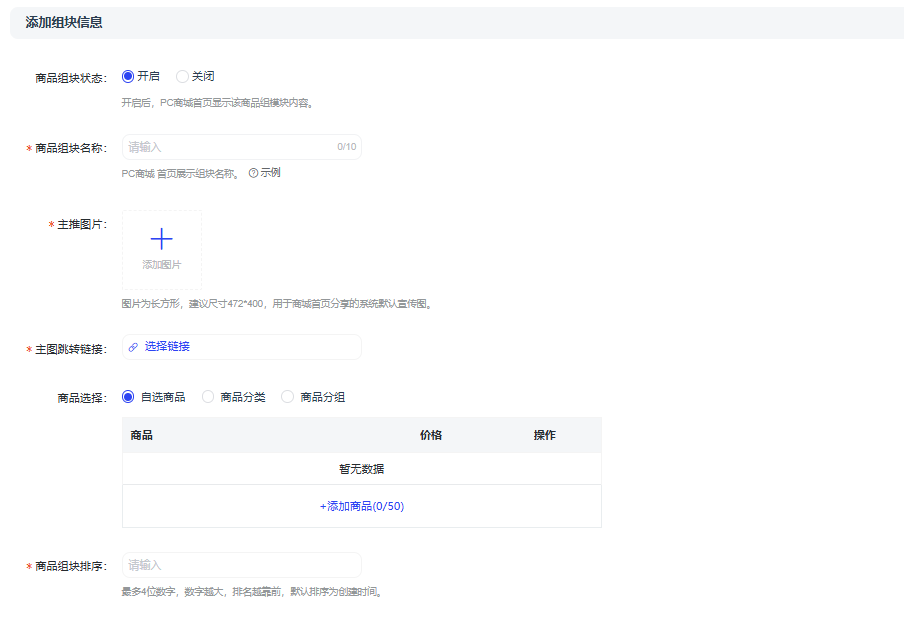Screen dimensions: 904x622
Task: Click the 价格 column header
Action: 431,435
